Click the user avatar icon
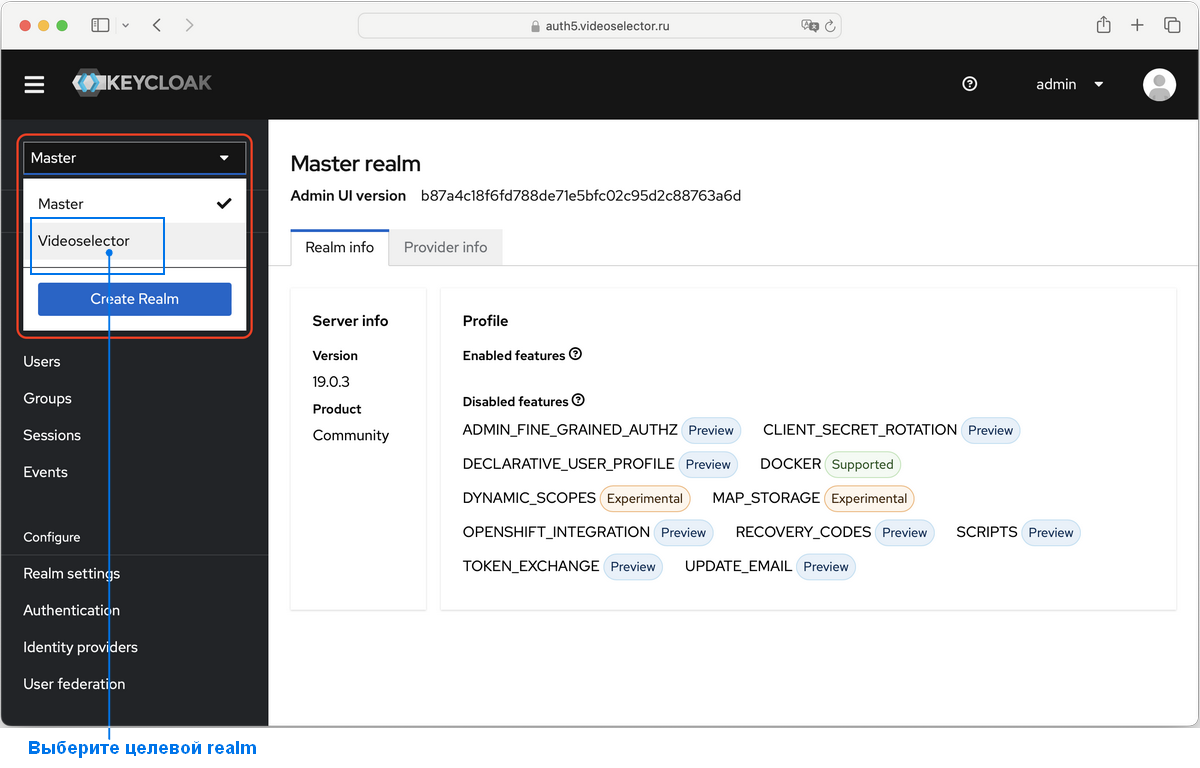 pyautogui.click(x=1159, y=85)
